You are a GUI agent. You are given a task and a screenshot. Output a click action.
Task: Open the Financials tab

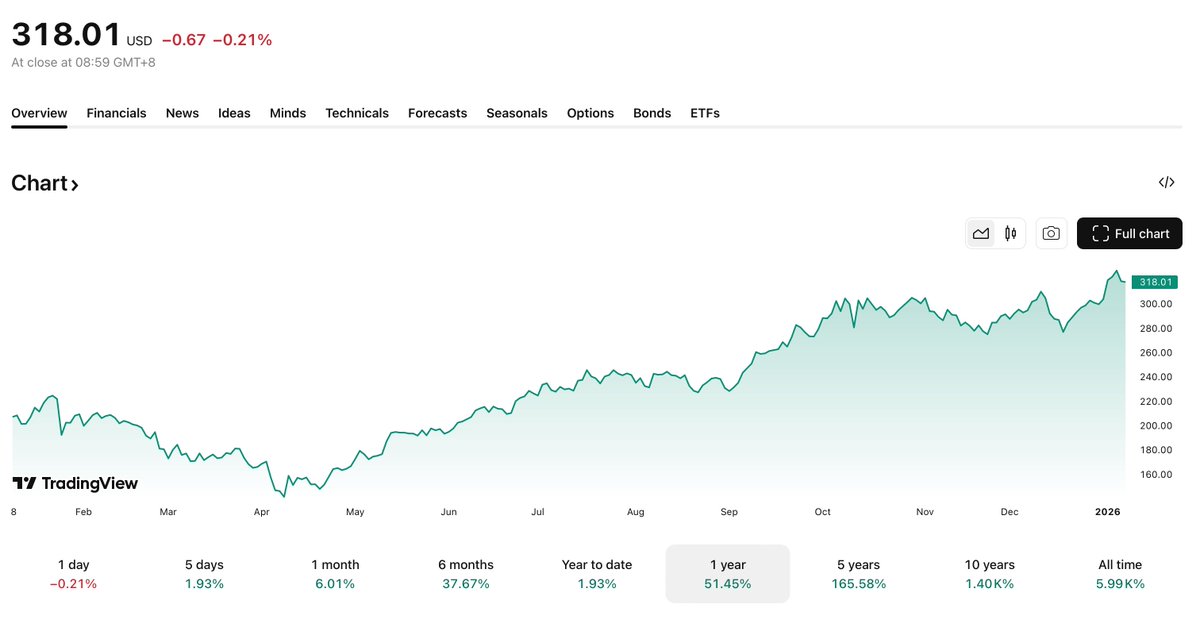tap(116, 113)
